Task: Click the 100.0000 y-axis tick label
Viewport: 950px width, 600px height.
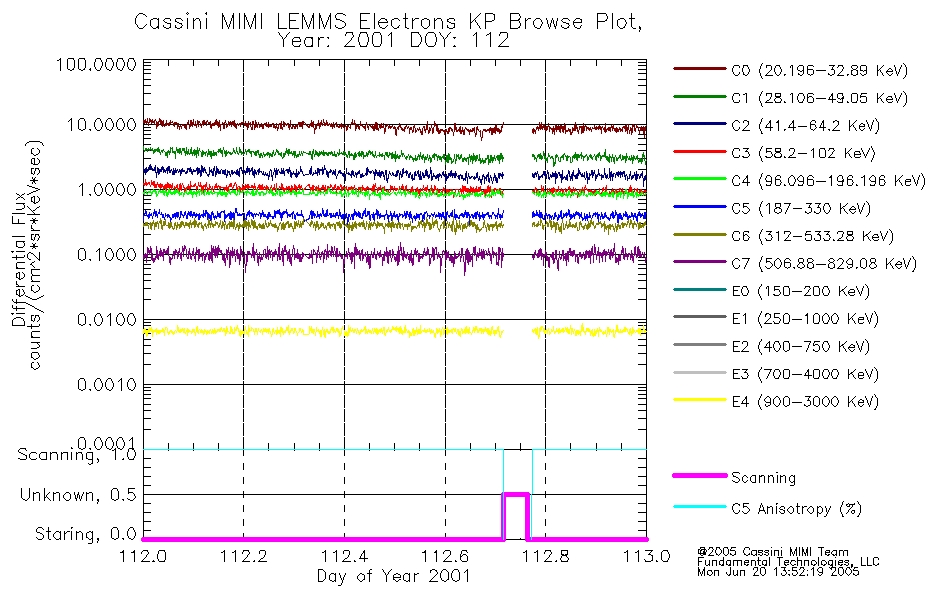Action: point(96,64)
